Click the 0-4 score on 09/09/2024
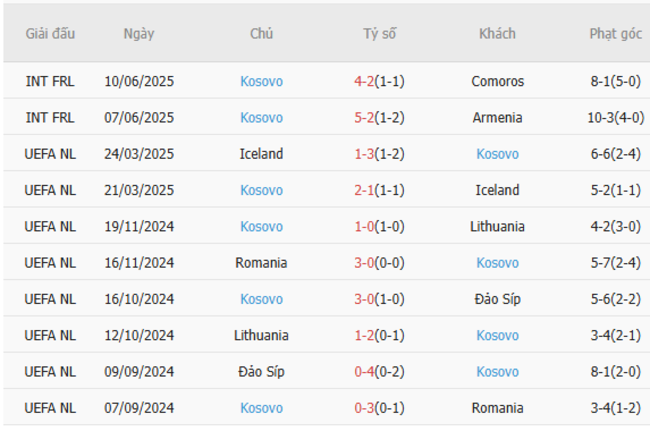Viewport: 650px width, 431px height. 366,371
